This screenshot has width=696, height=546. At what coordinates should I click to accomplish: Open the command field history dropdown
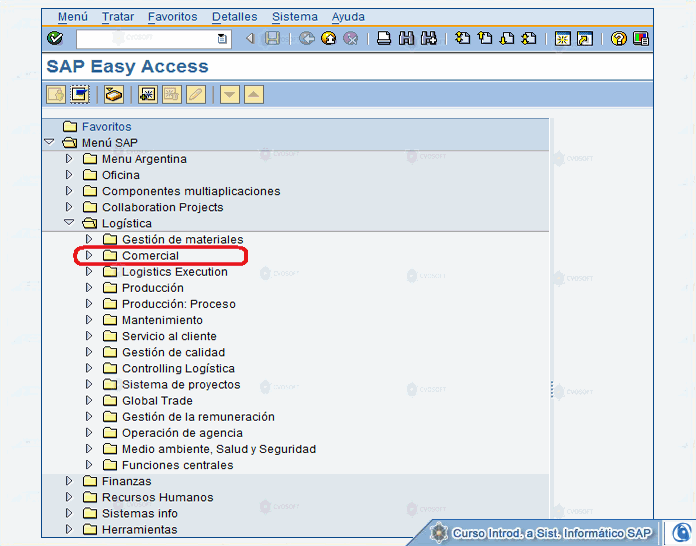[x=222, y=39]
